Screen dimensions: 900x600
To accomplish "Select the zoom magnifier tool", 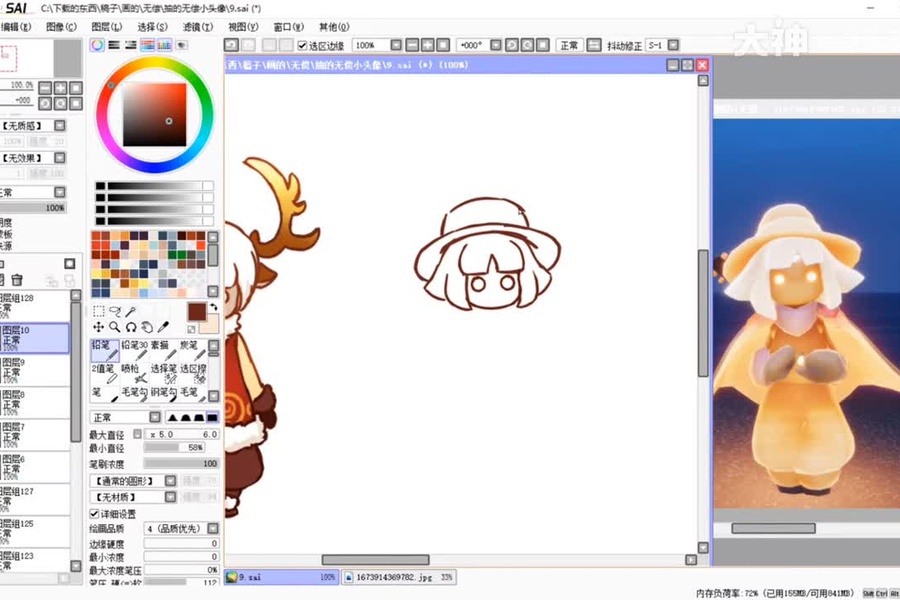I will 115,327.
